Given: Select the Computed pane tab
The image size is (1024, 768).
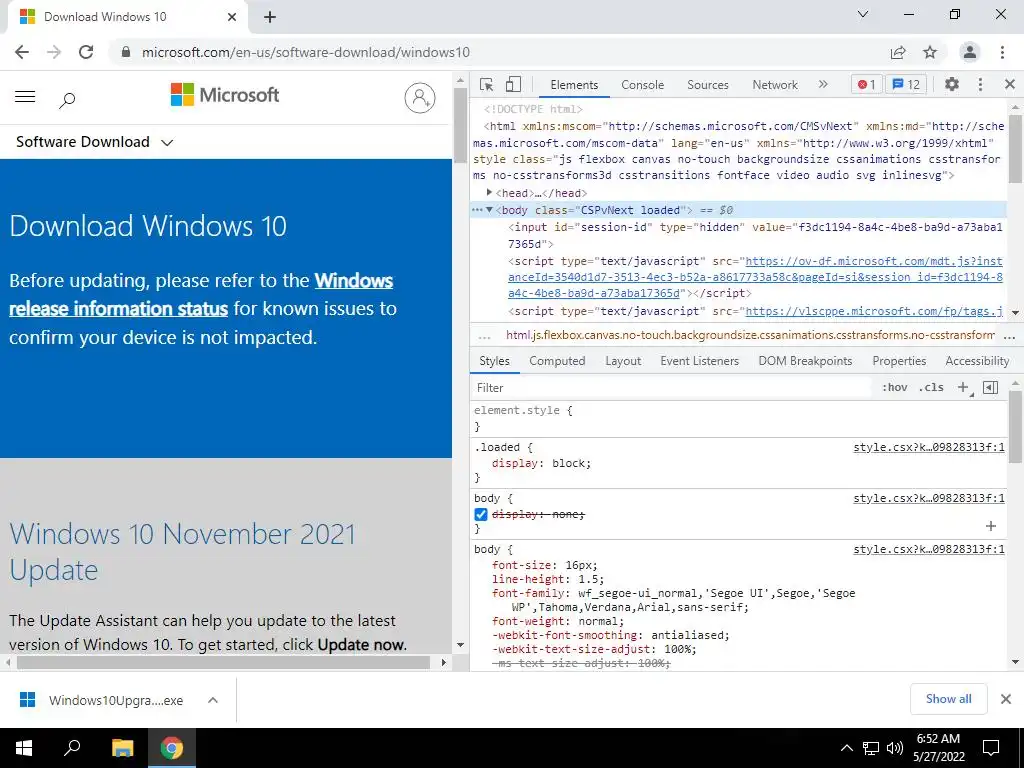Looking at the screenshot, I should point(557,361).
